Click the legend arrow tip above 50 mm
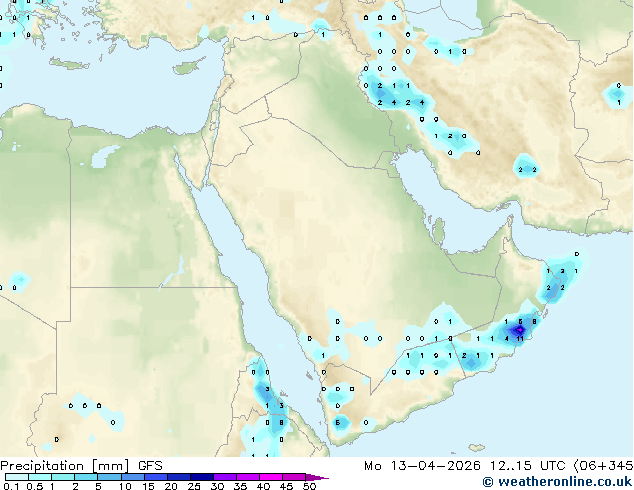The height and width of the screenshot is (490, 634). tap(317, 478)
